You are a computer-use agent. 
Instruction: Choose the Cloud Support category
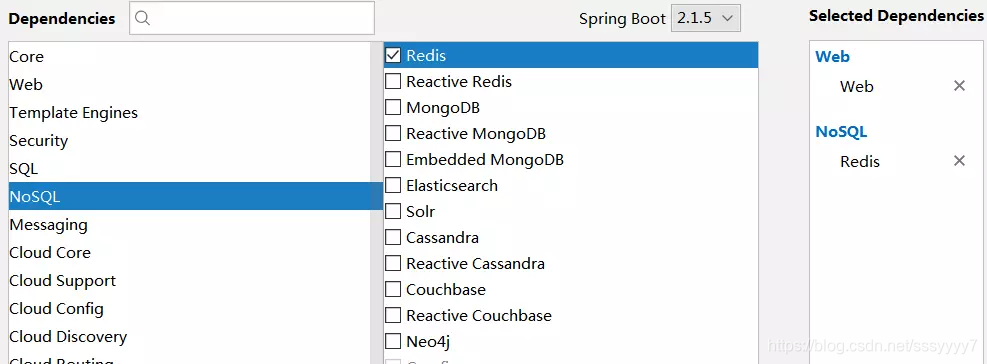189,281
